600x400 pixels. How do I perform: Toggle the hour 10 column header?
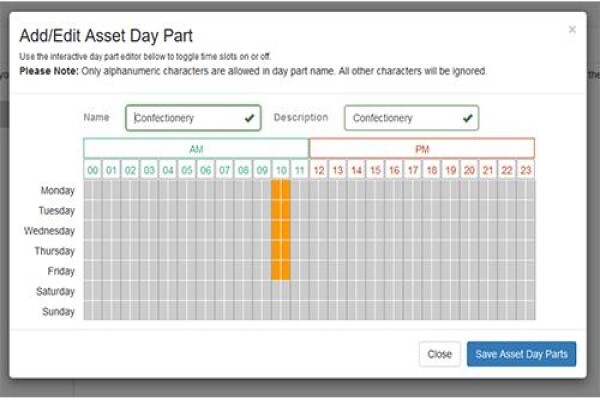tap(281, 170)
